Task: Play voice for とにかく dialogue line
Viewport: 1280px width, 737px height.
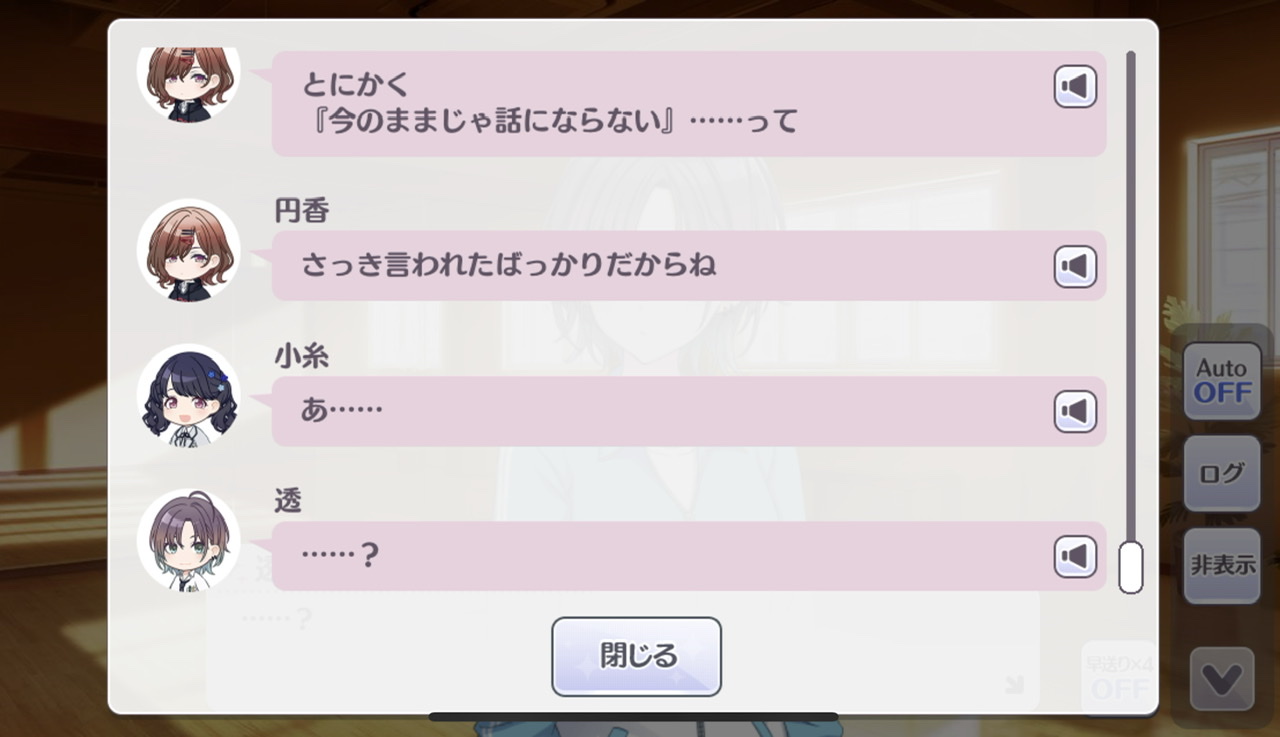Action: pyautogui.click(x=1075, y=87)
